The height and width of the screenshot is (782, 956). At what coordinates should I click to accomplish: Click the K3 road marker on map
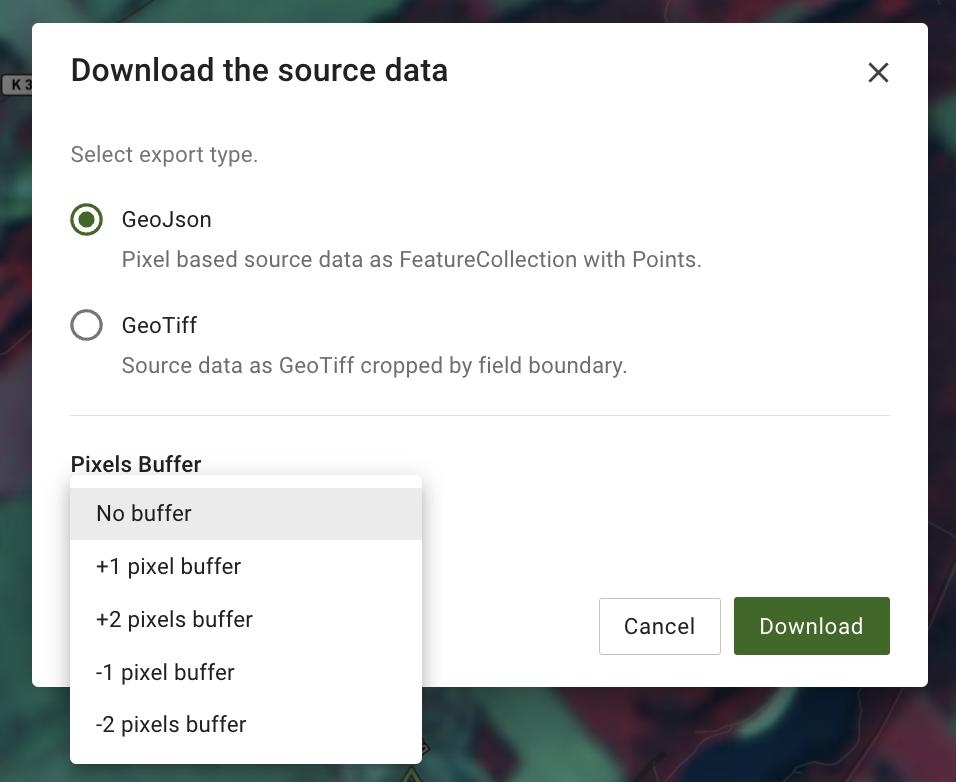point(16,85)
